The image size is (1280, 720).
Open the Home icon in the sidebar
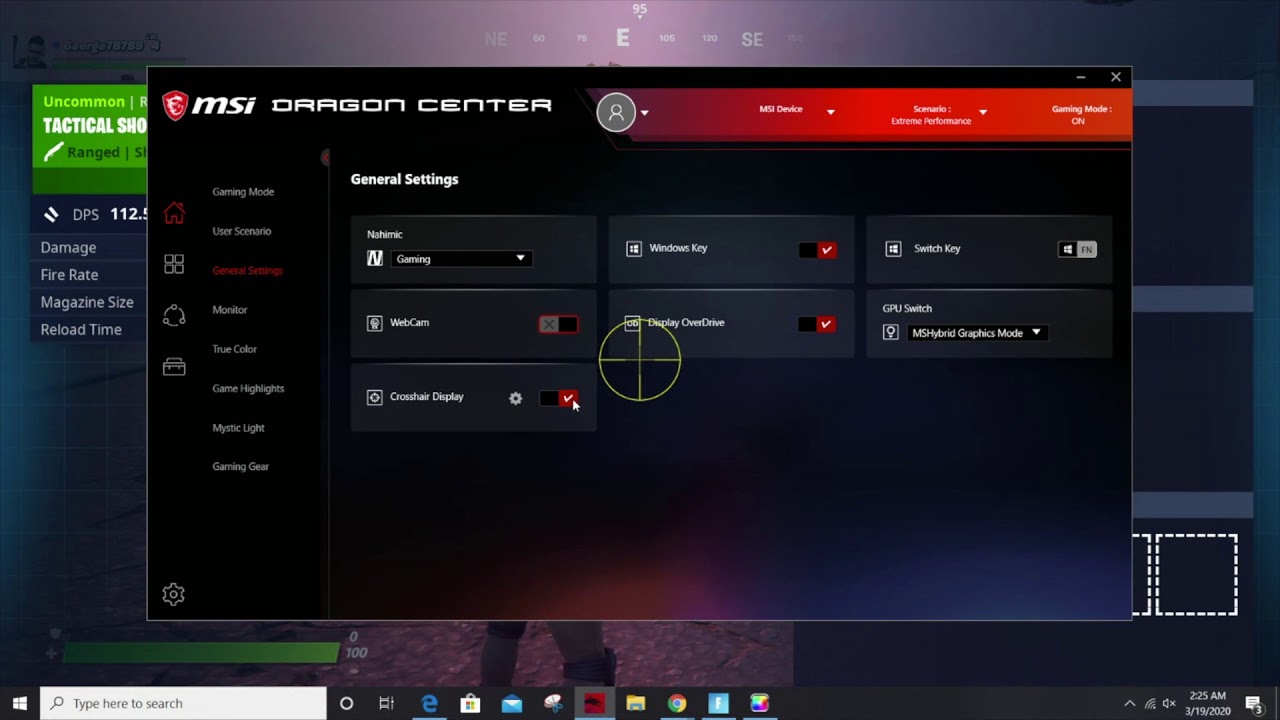(x=174, y=213)
